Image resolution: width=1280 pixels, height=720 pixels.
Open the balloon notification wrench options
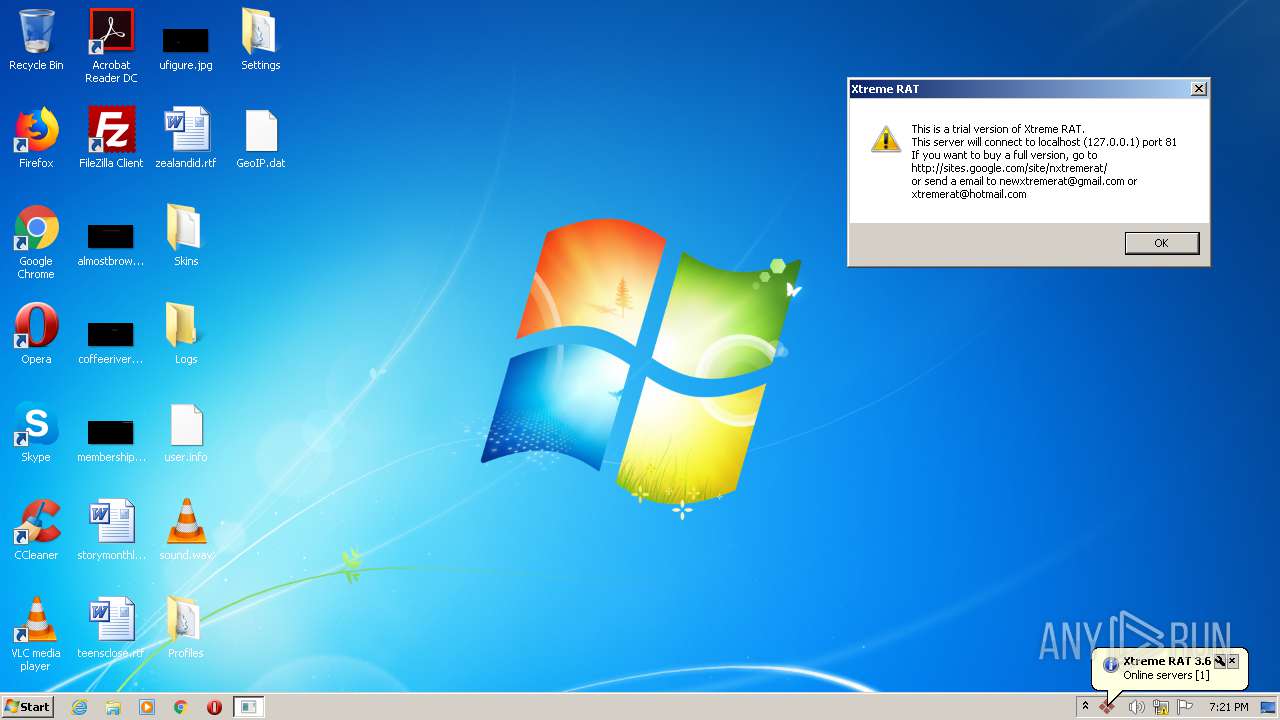[x=1219, y=661]
